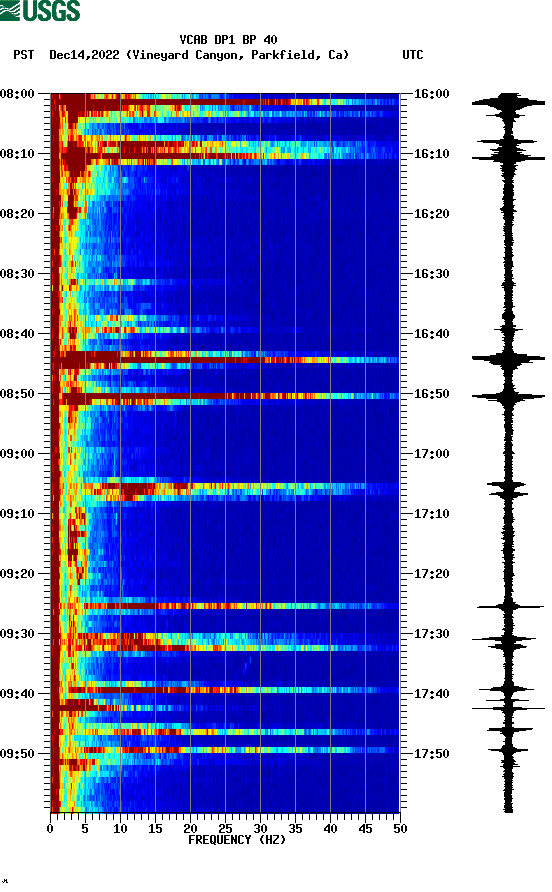Click the '10' frequency axis tick label

(x=120, y=829)
